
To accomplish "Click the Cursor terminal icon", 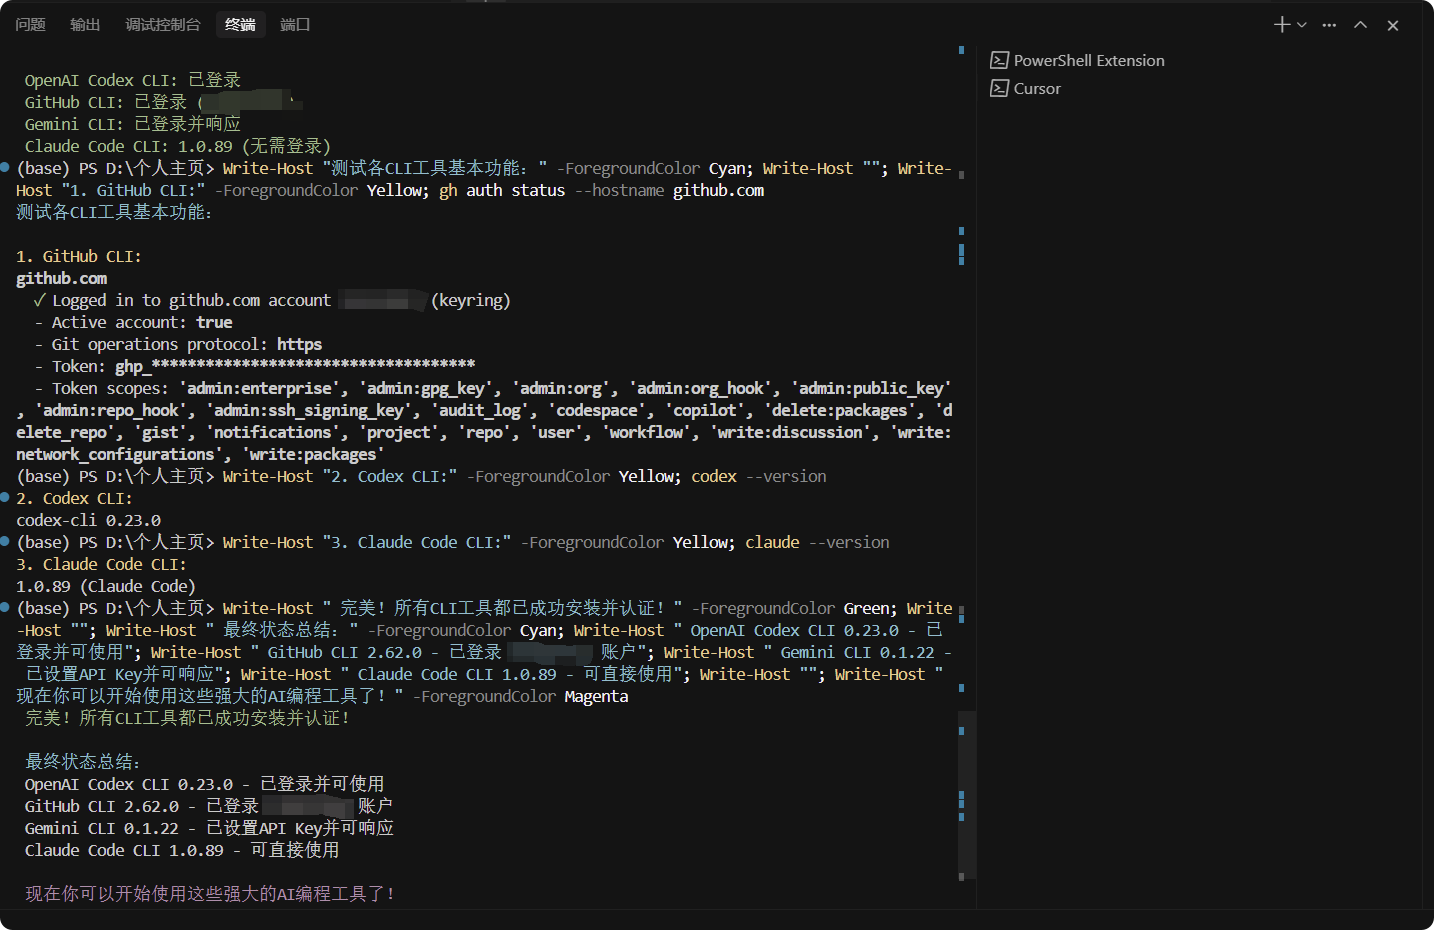I will coord(999,88).
